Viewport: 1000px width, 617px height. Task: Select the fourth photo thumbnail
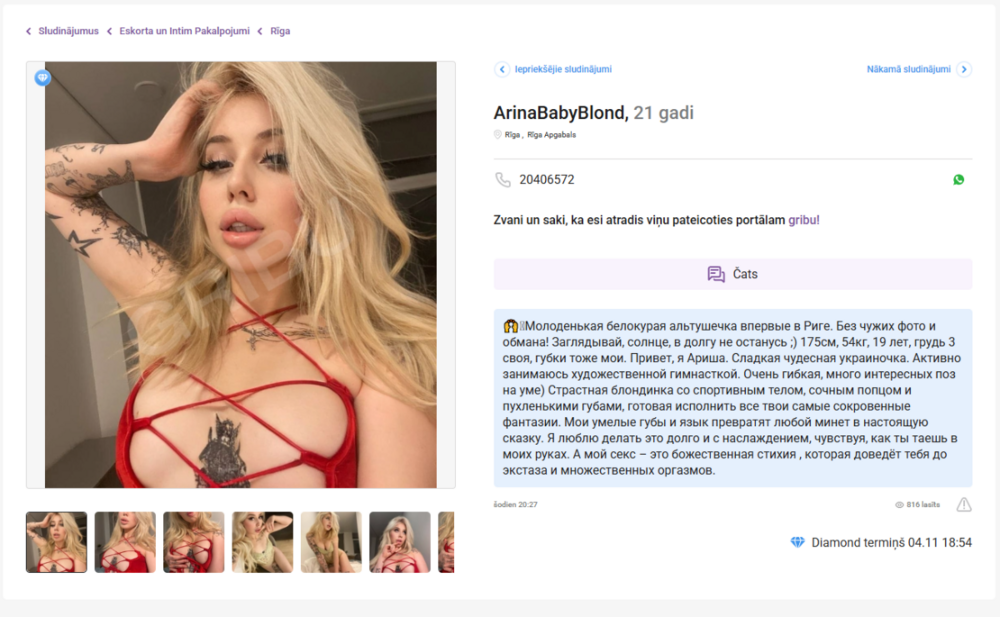tap(263, 542)
